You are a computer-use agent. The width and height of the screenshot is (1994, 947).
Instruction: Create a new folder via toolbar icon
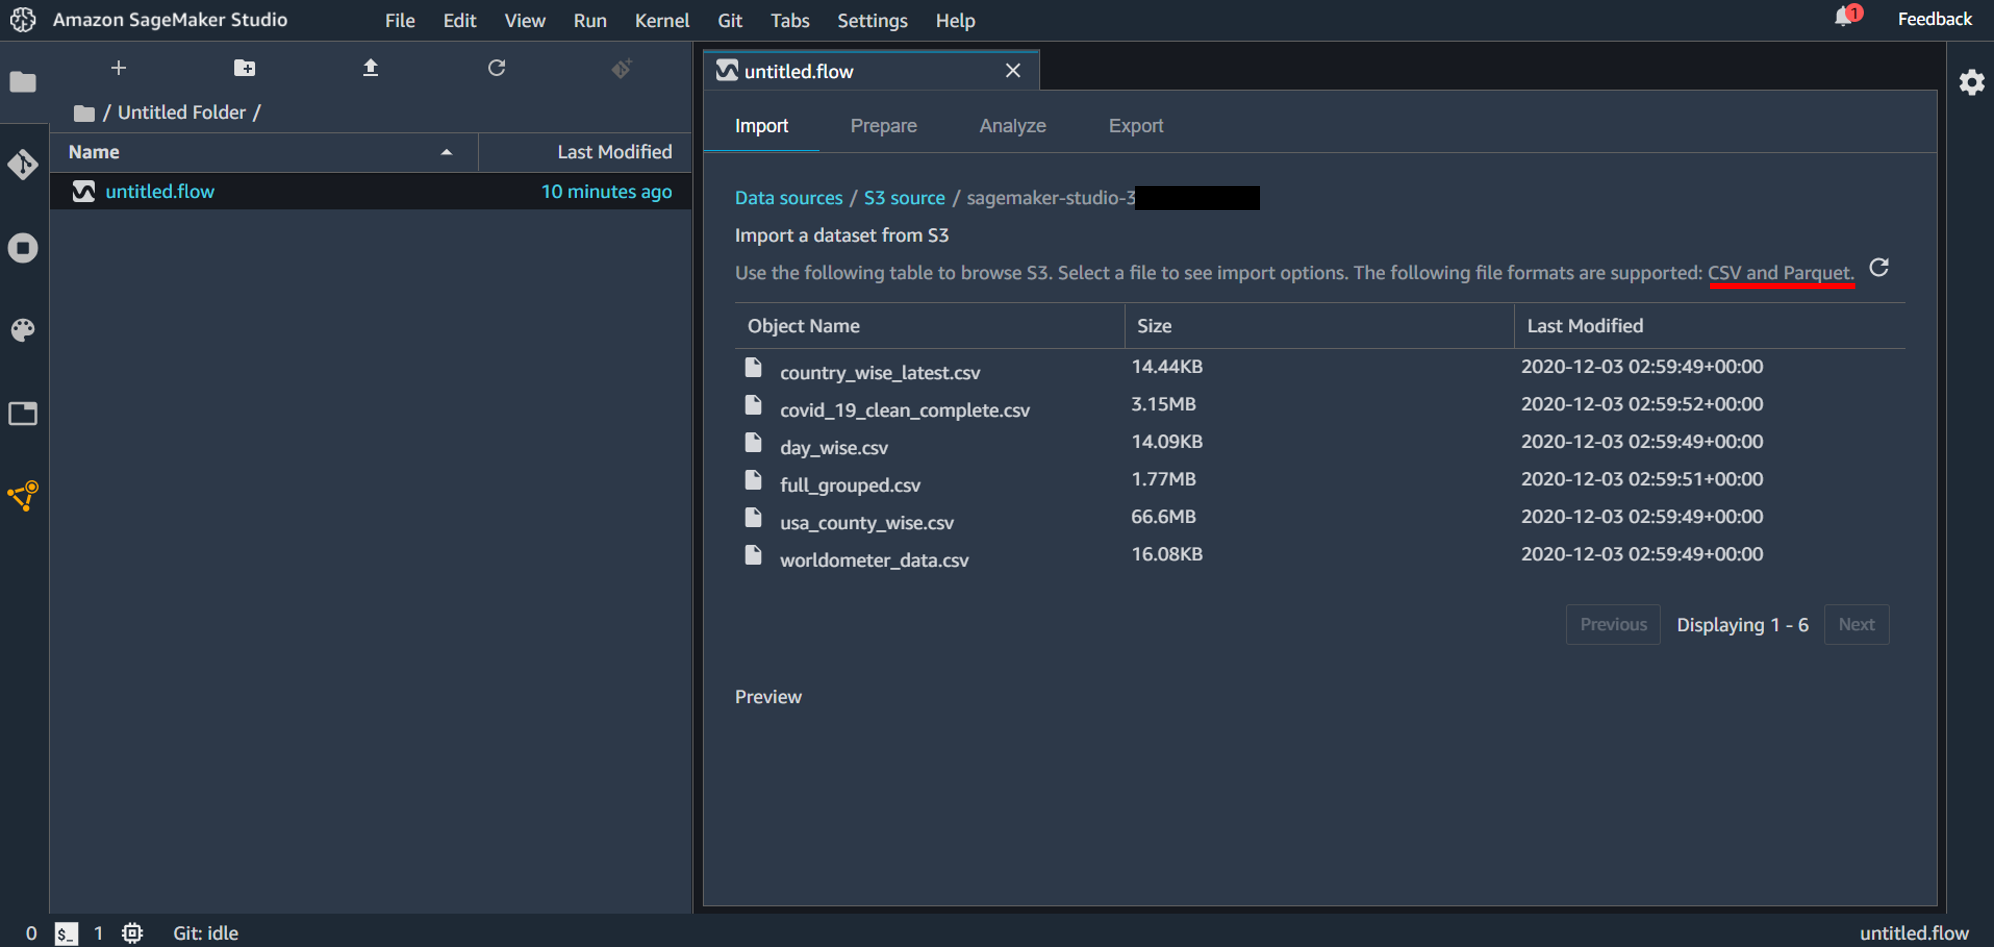click(244, 68)
